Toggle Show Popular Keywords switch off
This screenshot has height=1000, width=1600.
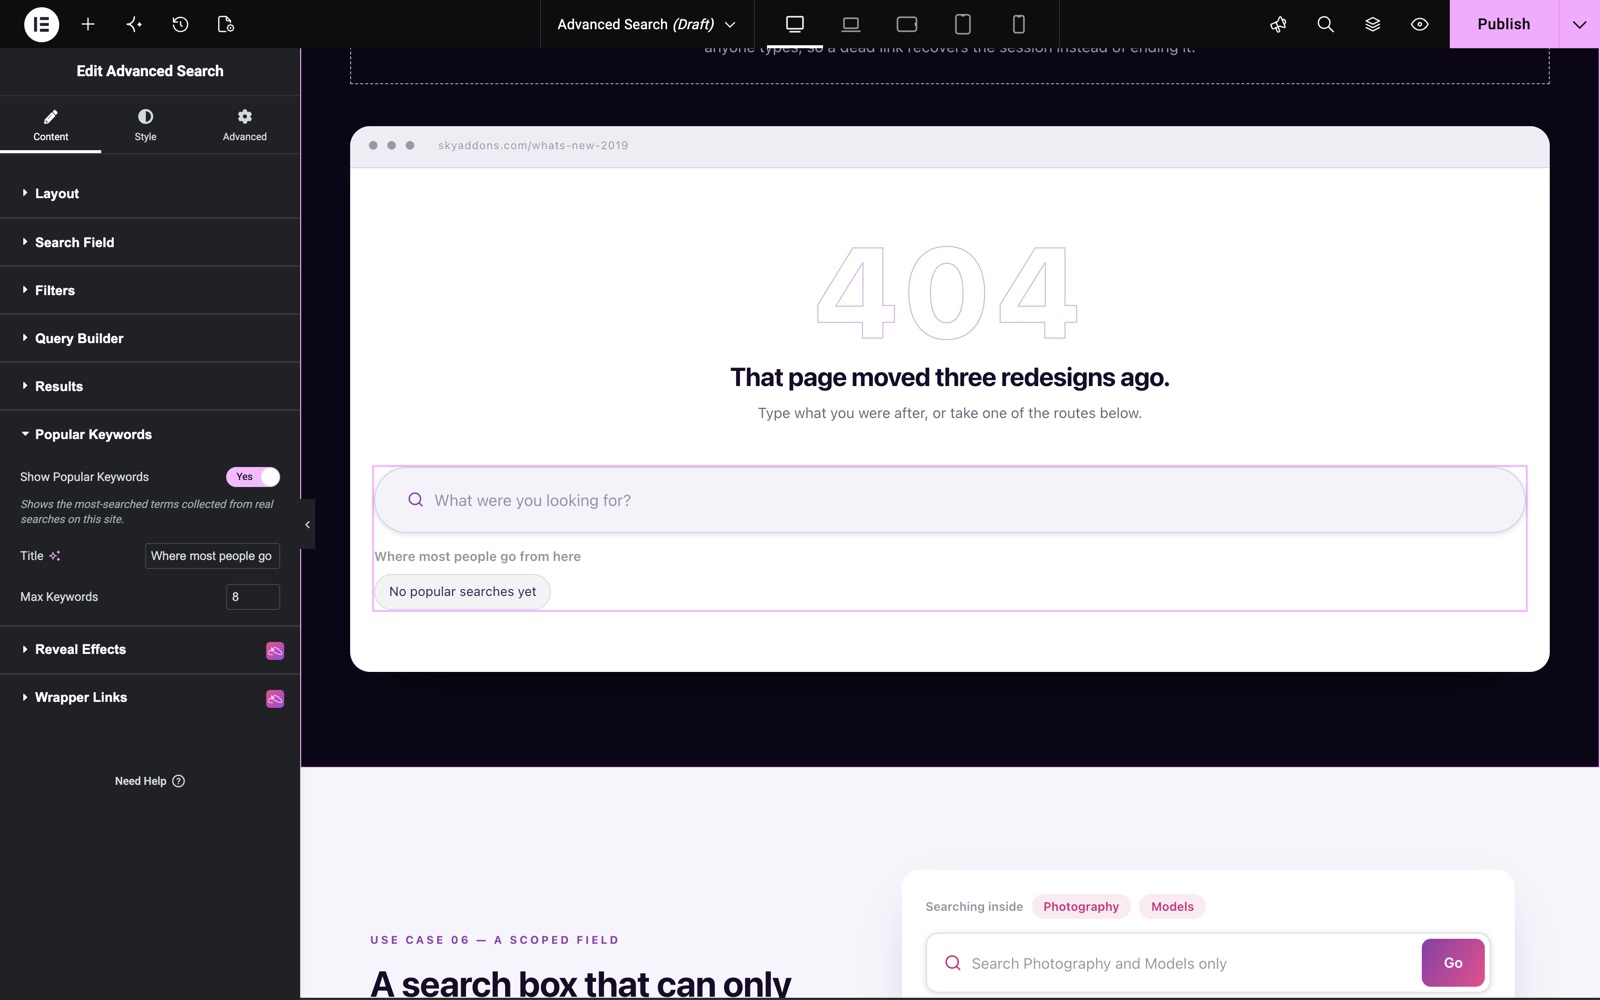pos(253,477)
